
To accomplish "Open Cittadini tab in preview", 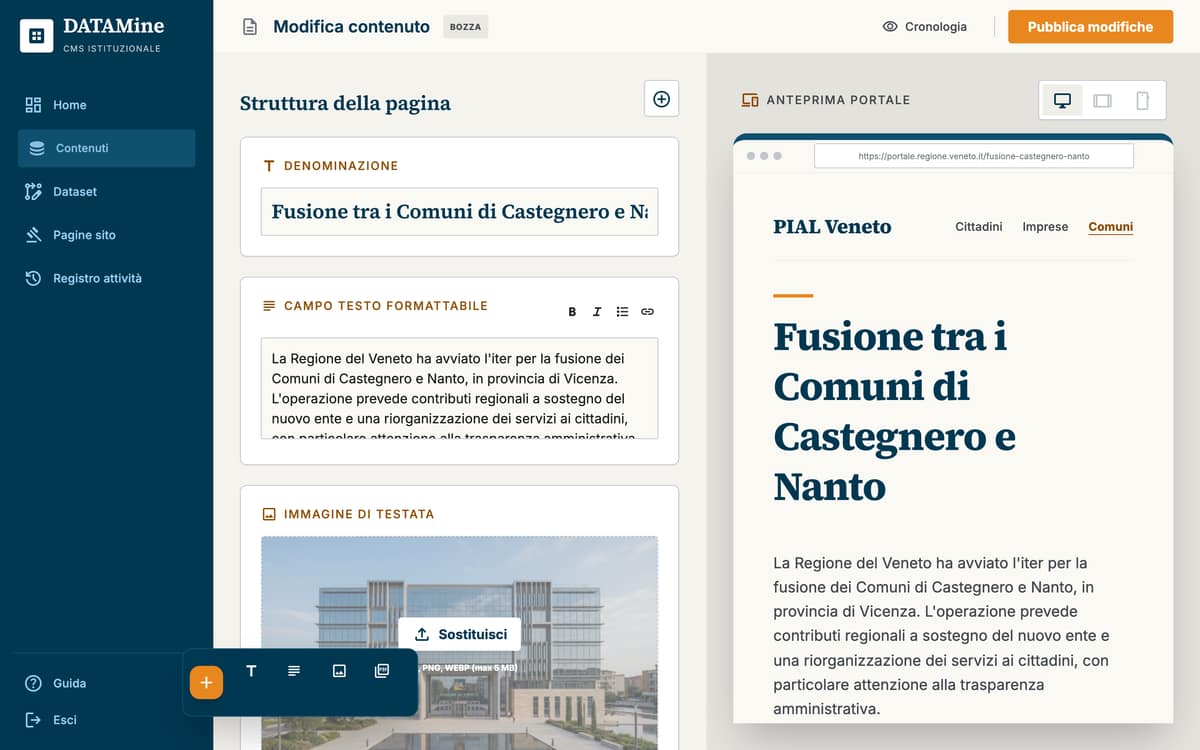I will coord(979,227).
